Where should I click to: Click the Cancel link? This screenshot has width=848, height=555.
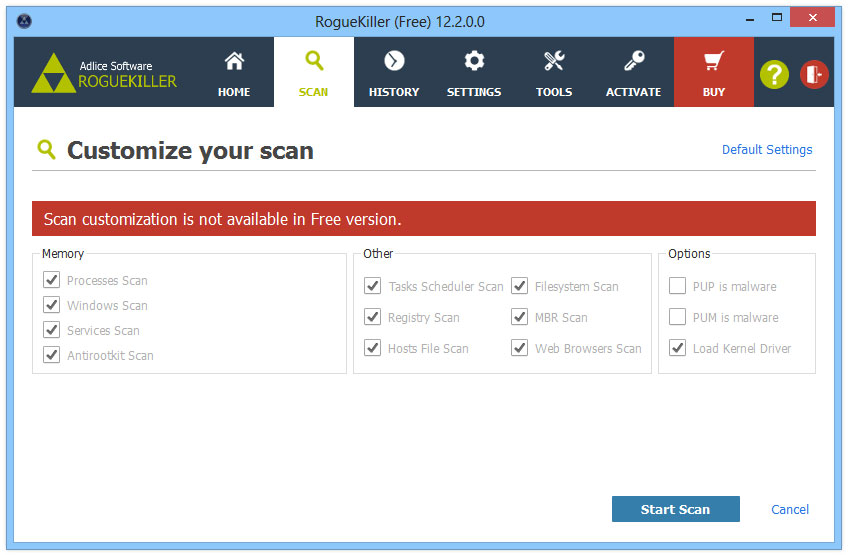790,510
